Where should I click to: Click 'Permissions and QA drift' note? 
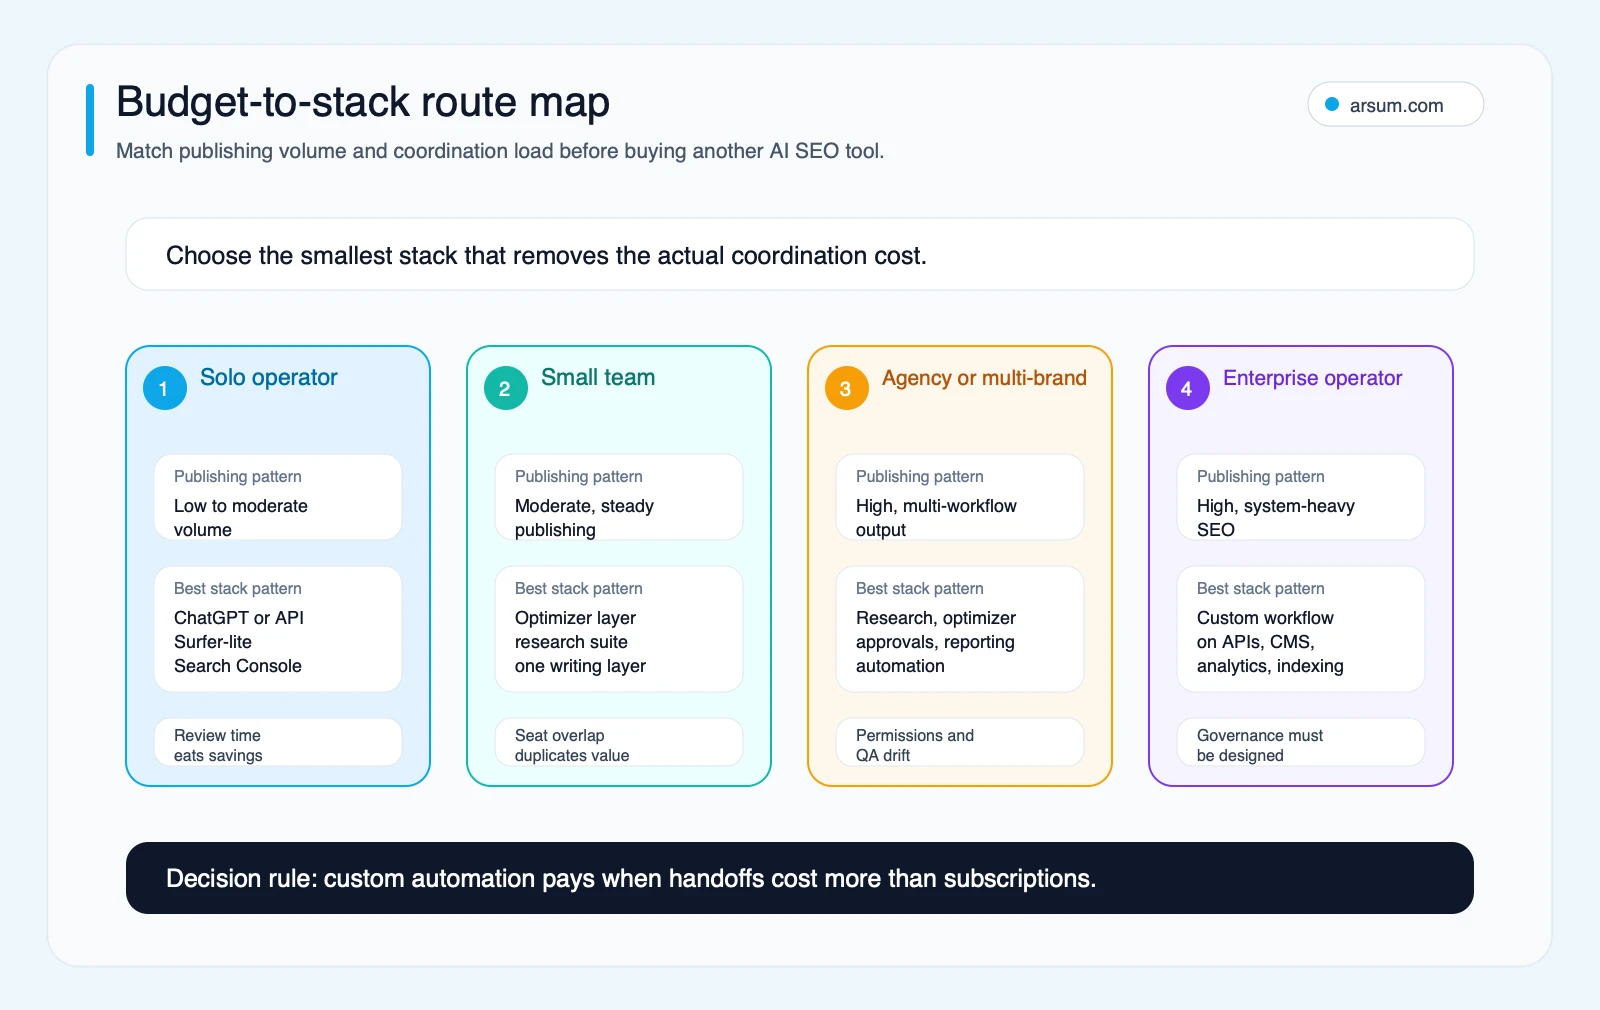pos(960,742)
